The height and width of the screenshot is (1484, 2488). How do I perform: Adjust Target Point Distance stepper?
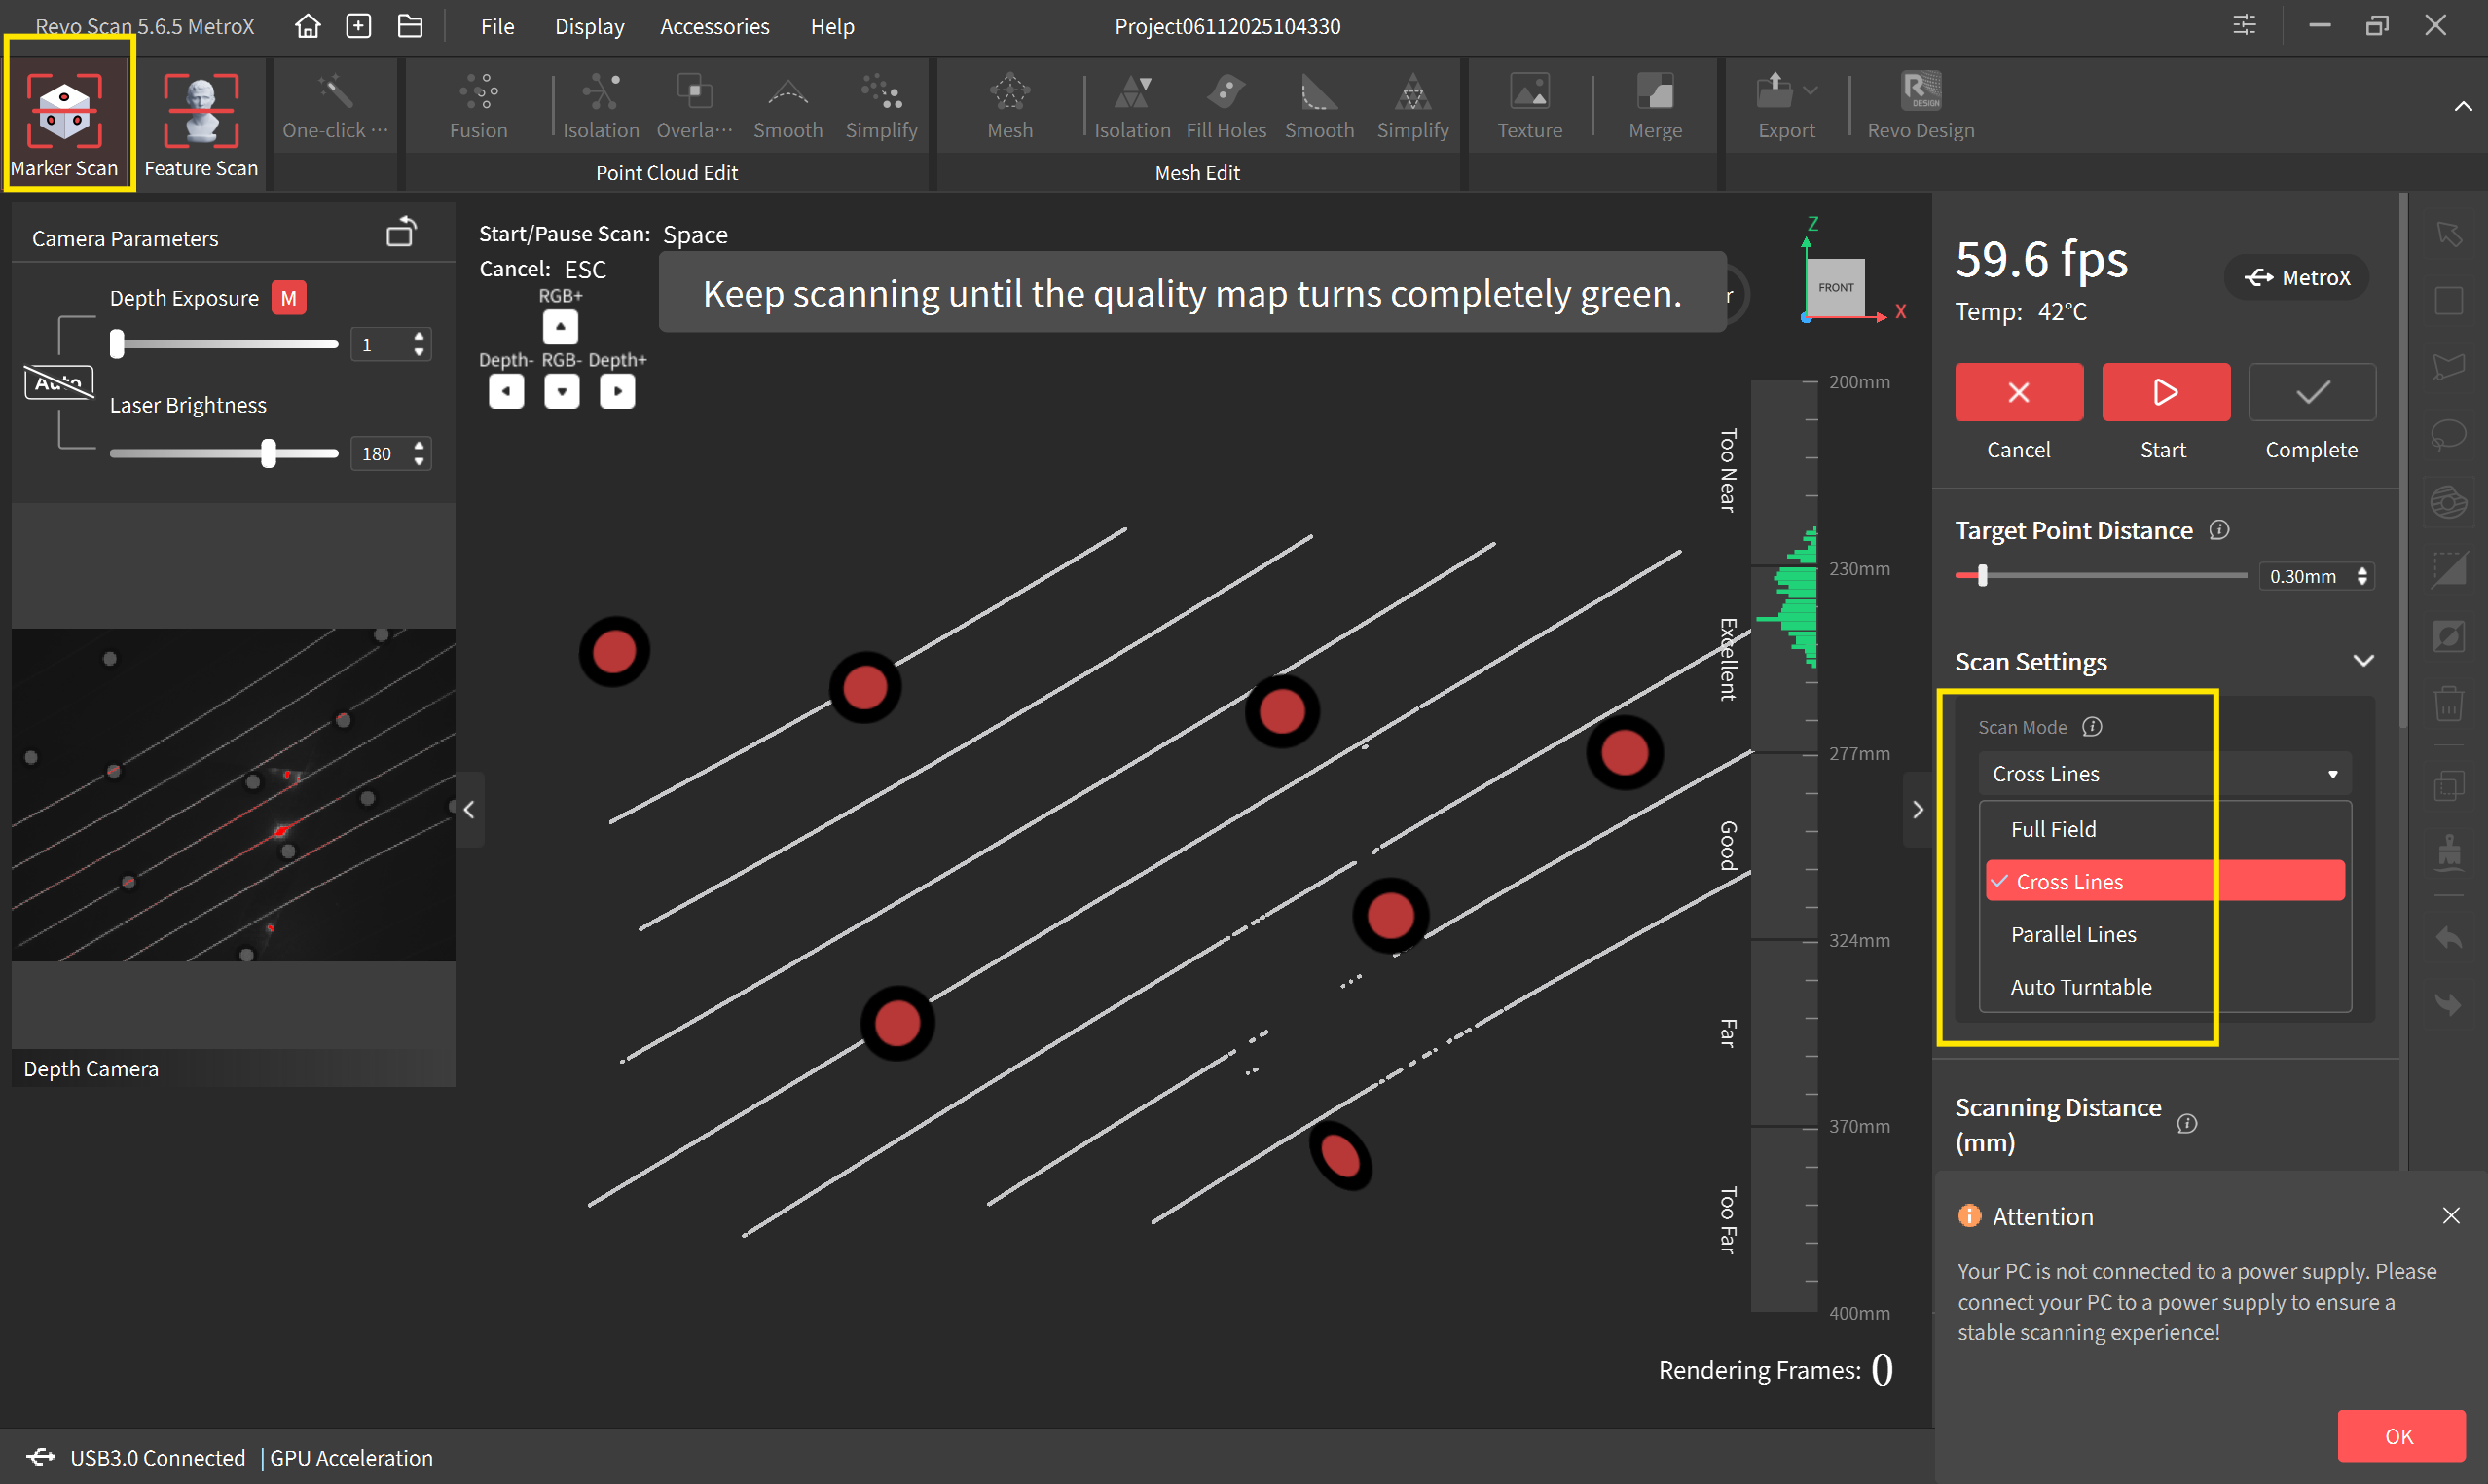2362,576
